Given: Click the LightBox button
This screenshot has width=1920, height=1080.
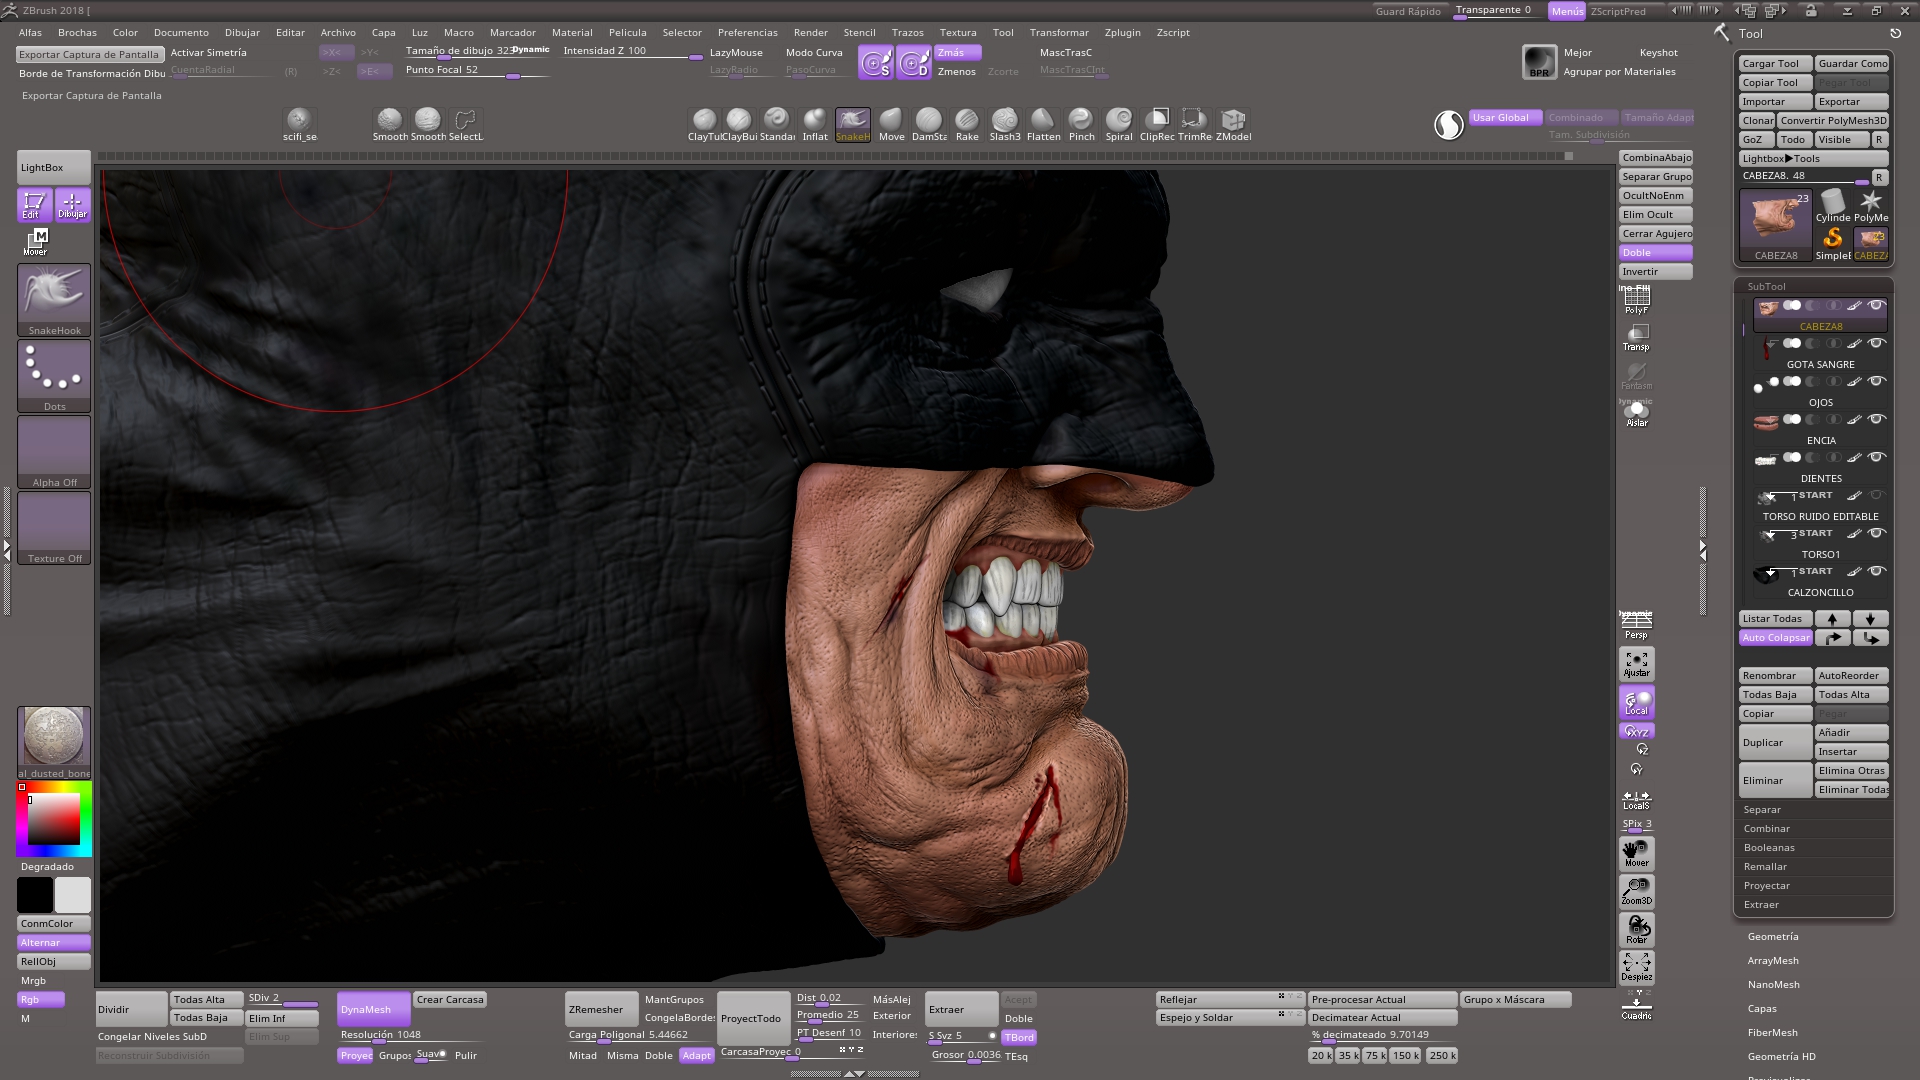Looking at the screenshot, I should click(x=54, y=168).
